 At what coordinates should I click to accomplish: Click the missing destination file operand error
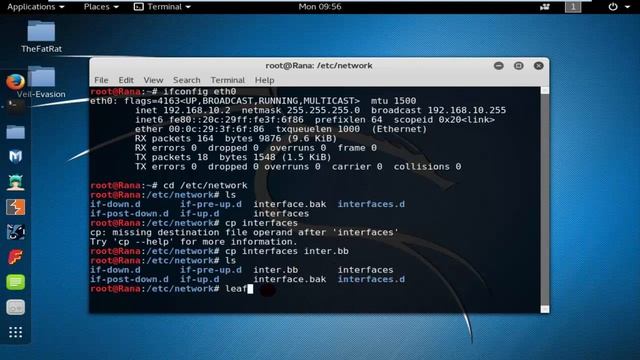(244, 232)
